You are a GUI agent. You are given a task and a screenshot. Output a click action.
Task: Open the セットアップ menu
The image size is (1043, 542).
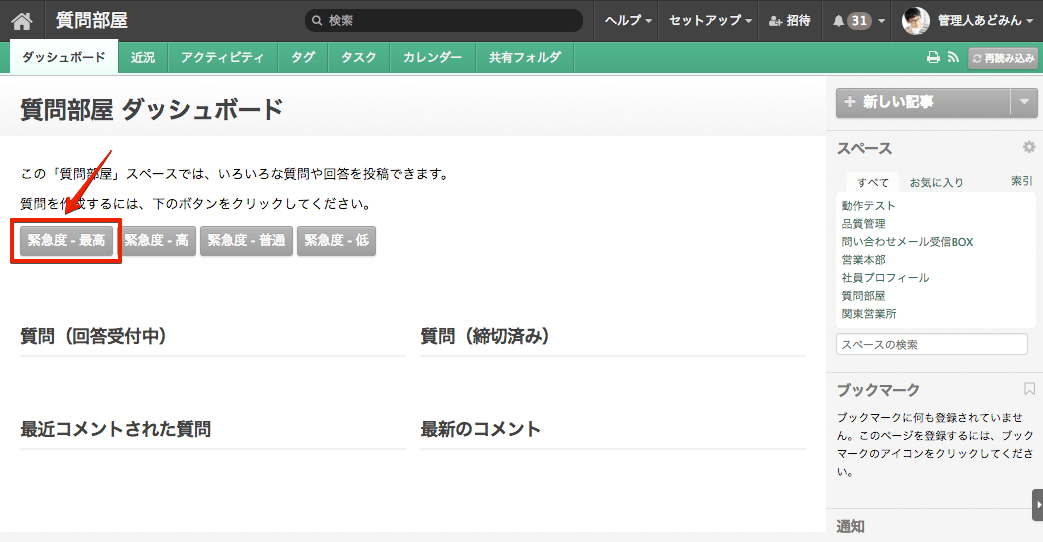click(x=710, y=21)
